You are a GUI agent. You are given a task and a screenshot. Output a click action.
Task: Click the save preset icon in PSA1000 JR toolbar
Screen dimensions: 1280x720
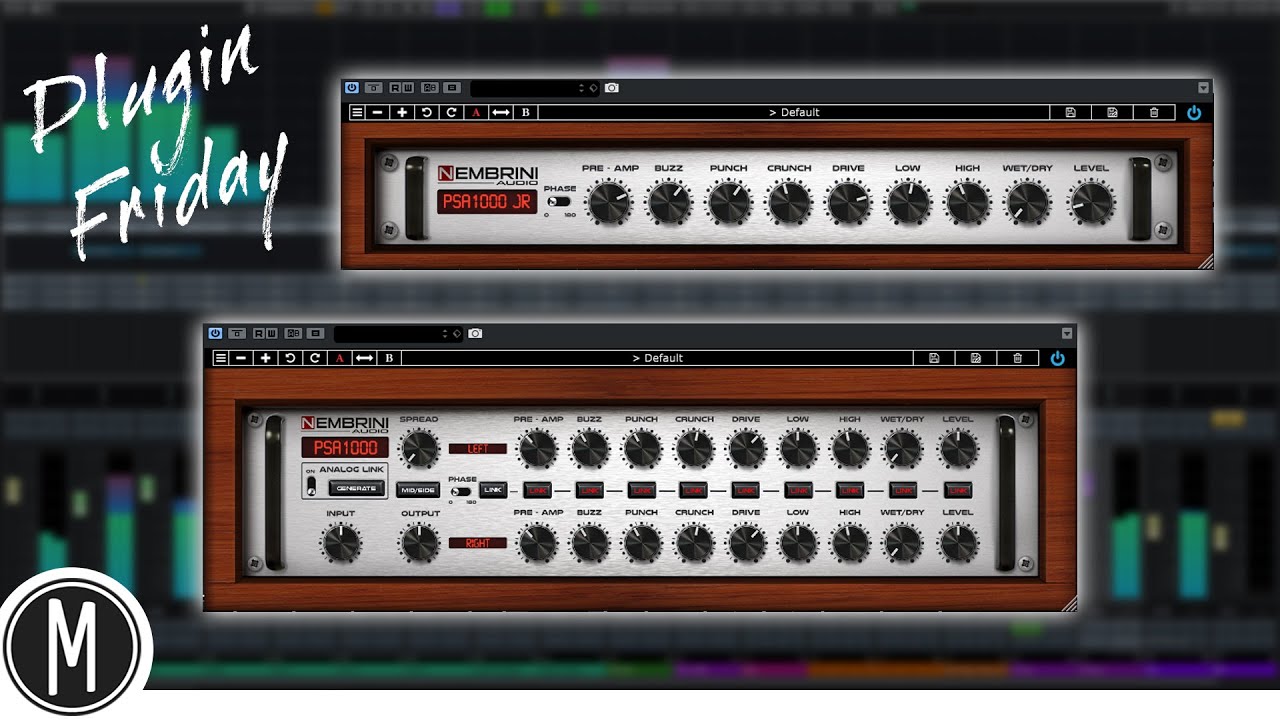1070,112
